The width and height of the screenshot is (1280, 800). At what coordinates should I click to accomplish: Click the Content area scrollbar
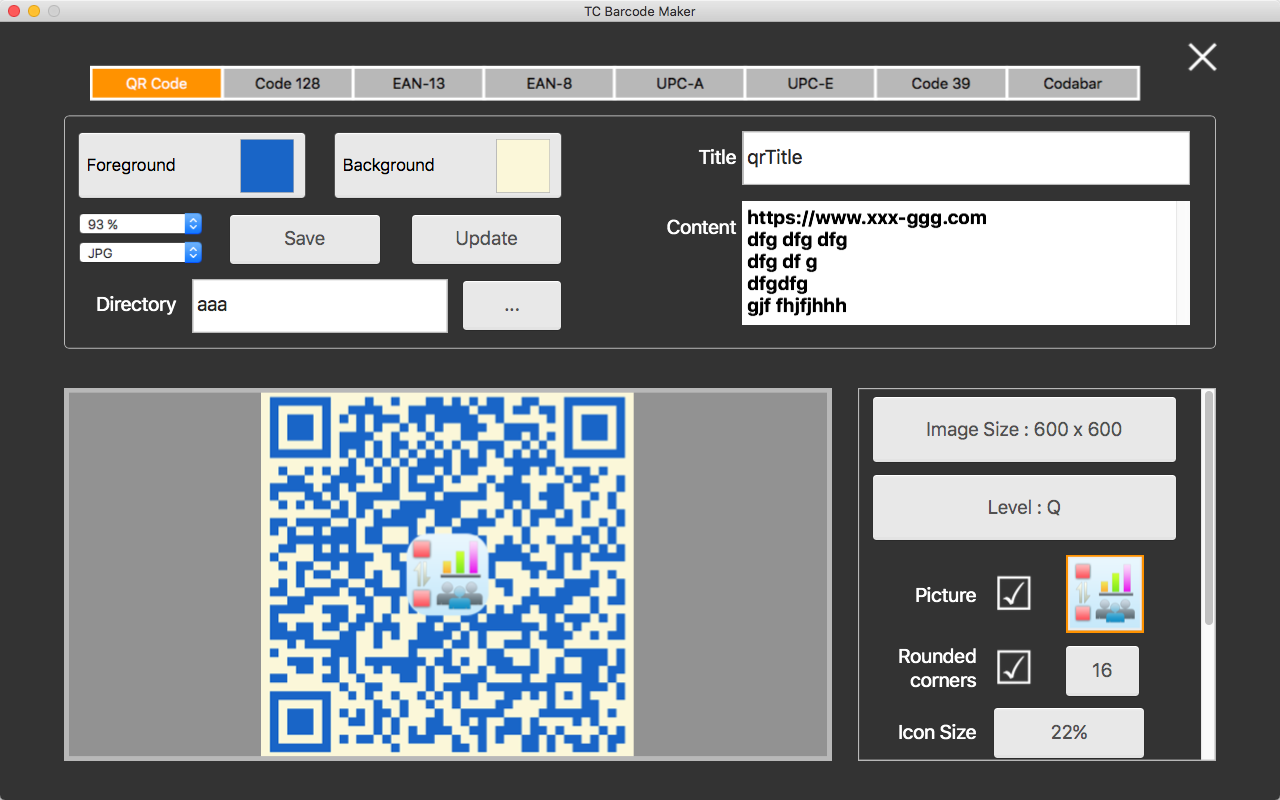coord(1183,263)
